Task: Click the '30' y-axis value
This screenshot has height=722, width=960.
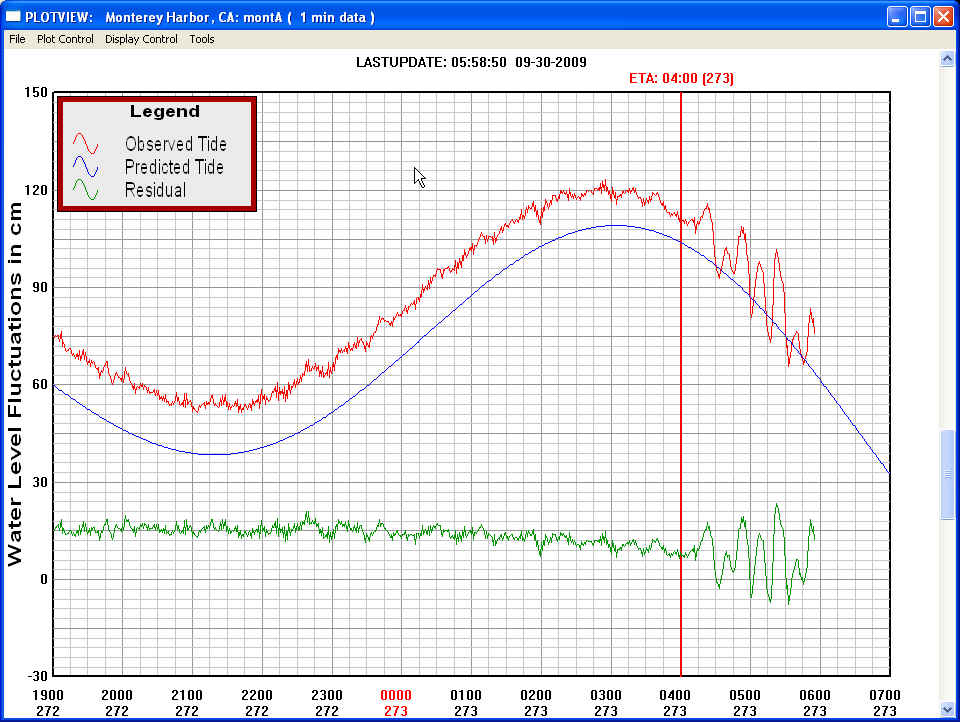Action: [39, 482]
